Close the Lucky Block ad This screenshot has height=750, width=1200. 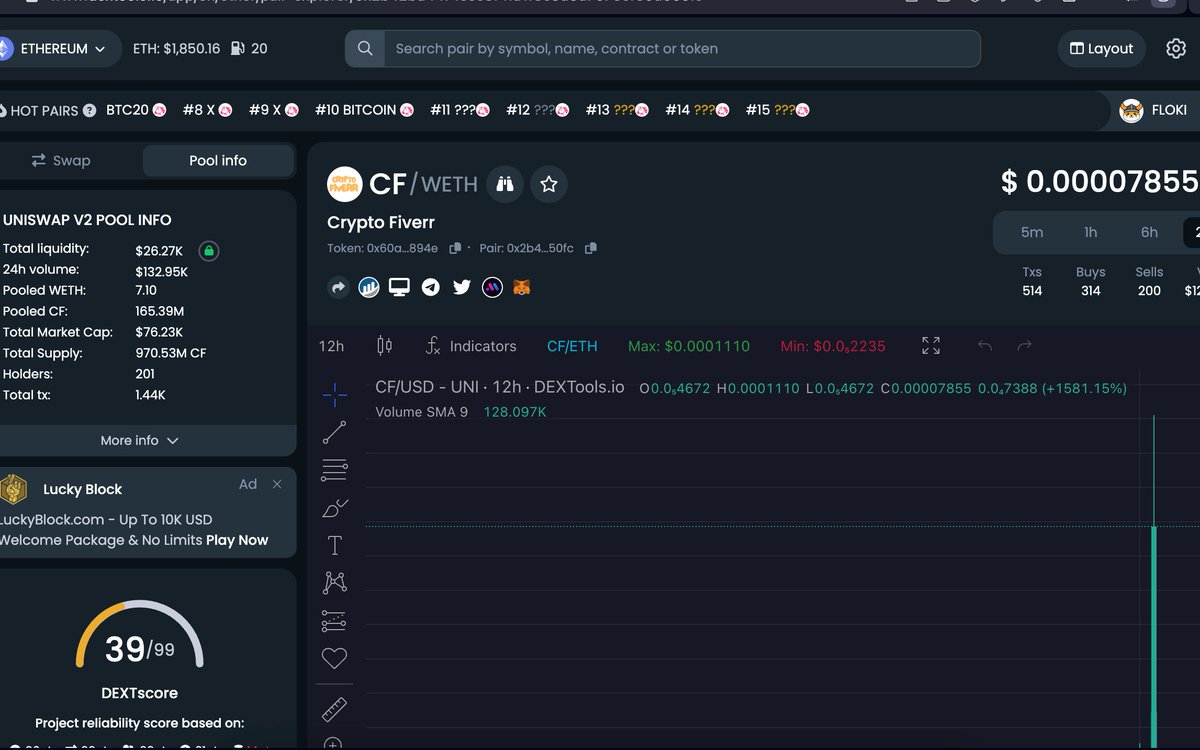[x=277, y=484]
